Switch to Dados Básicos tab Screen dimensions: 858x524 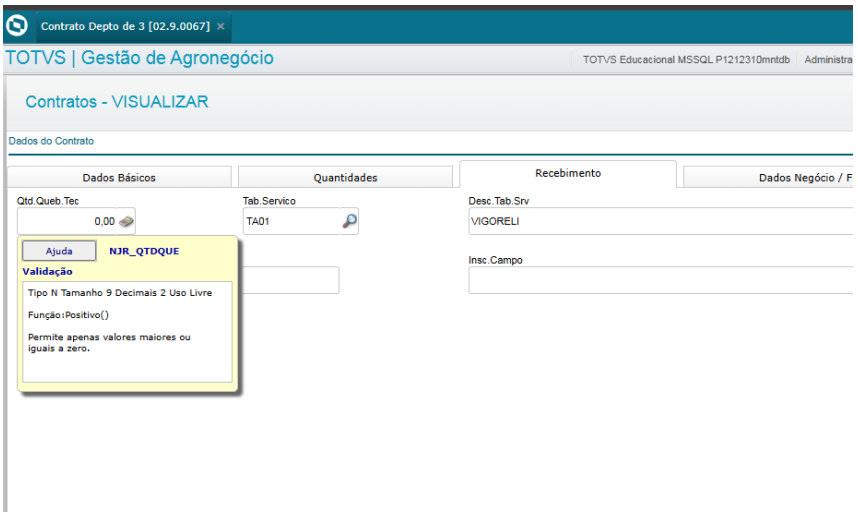(119, 177)
